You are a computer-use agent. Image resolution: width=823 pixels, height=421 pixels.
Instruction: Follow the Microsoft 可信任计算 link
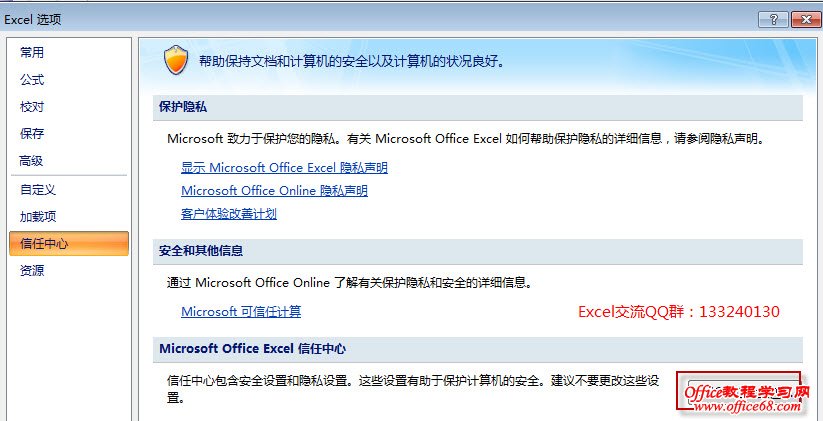click(x=241, y=312)
